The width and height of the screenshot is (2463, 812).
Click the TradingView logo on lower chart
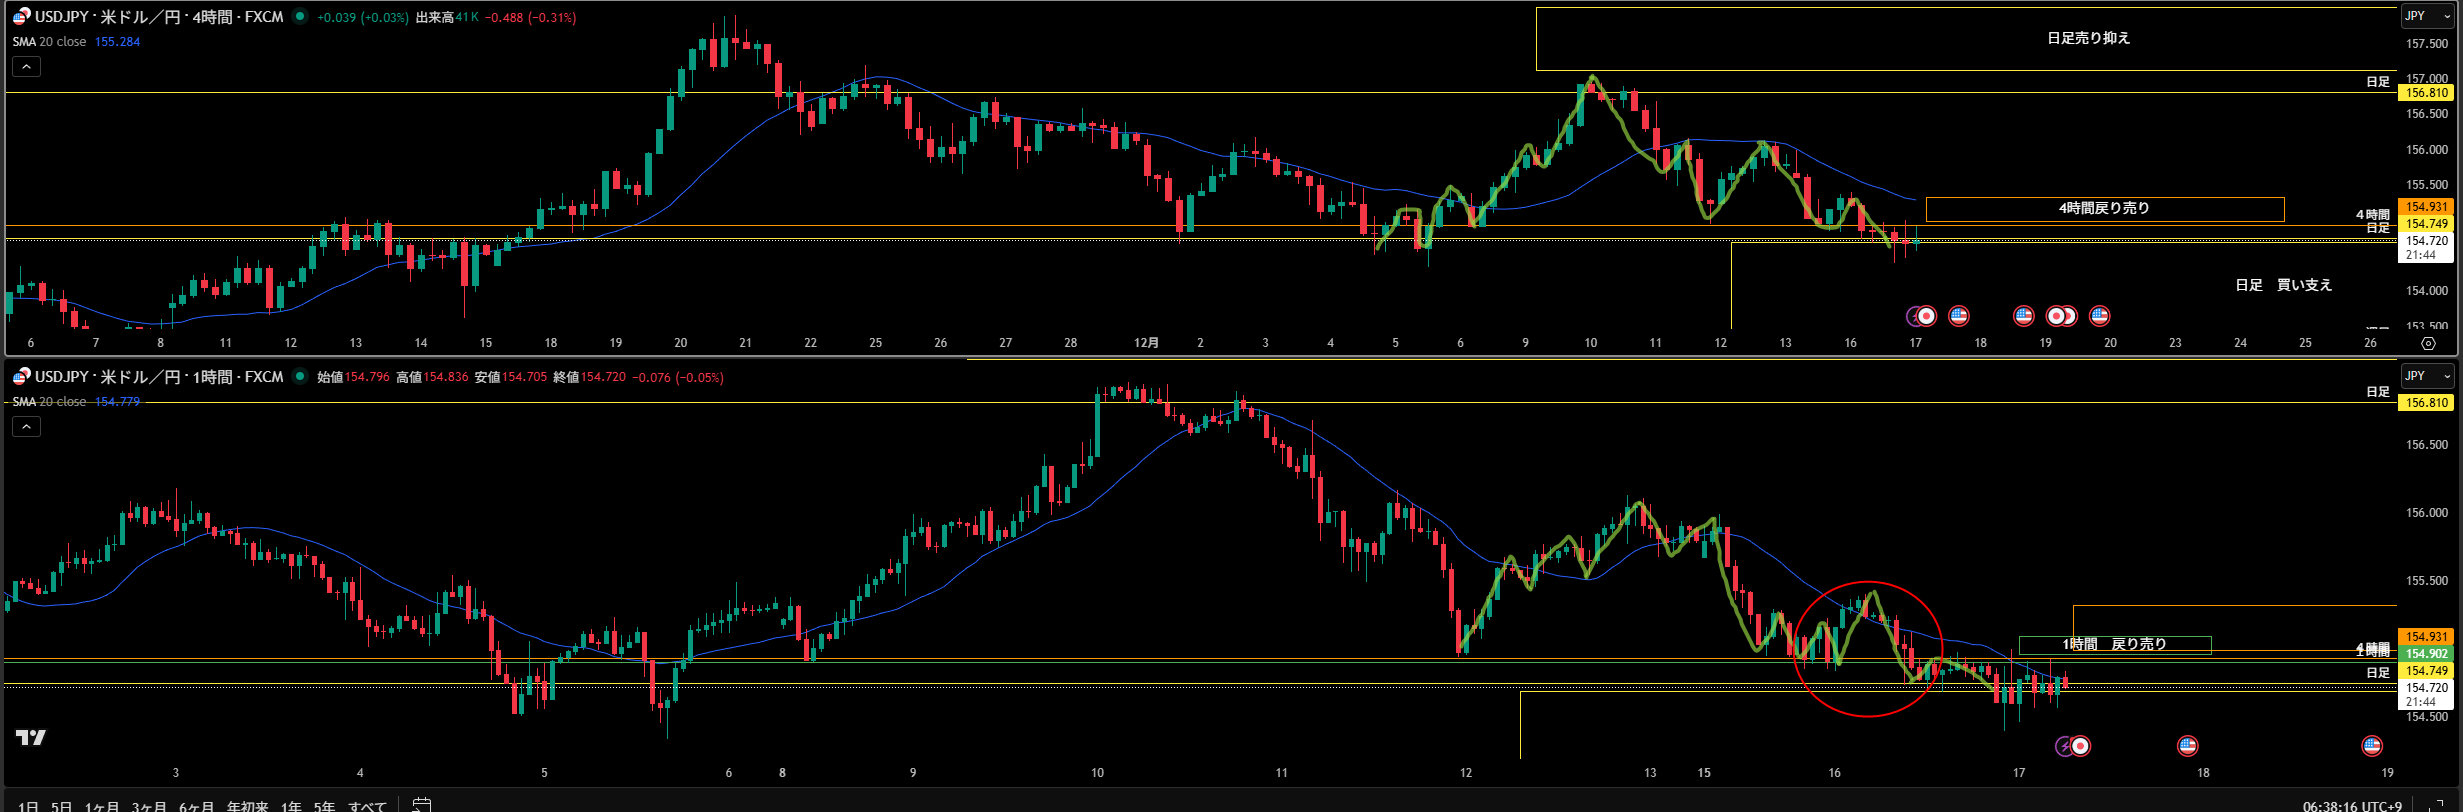(31, 738)
